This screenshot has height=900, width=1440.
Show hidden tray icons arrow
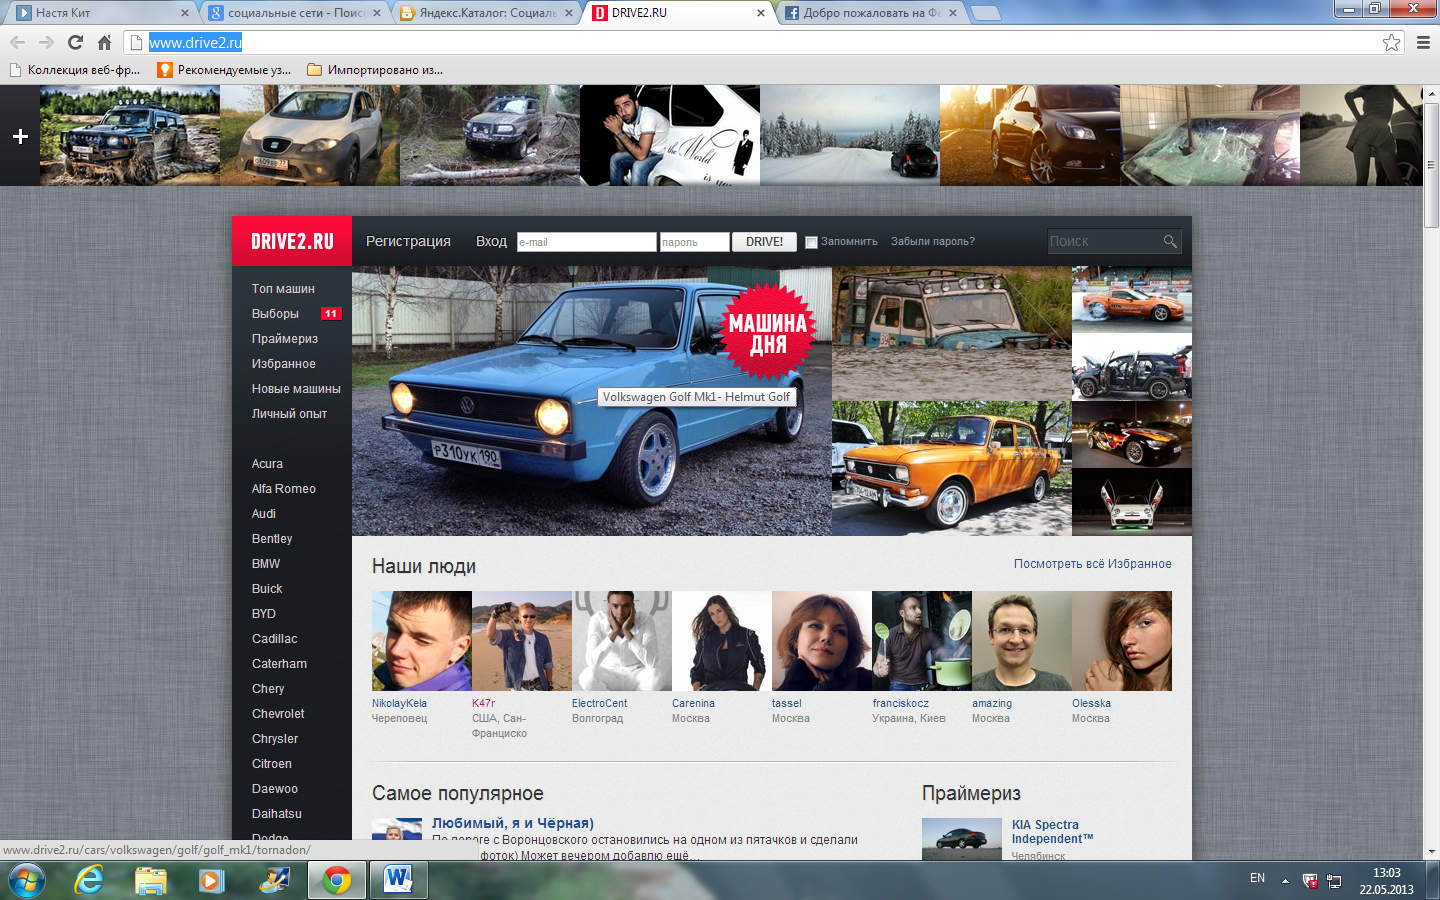1285,881
